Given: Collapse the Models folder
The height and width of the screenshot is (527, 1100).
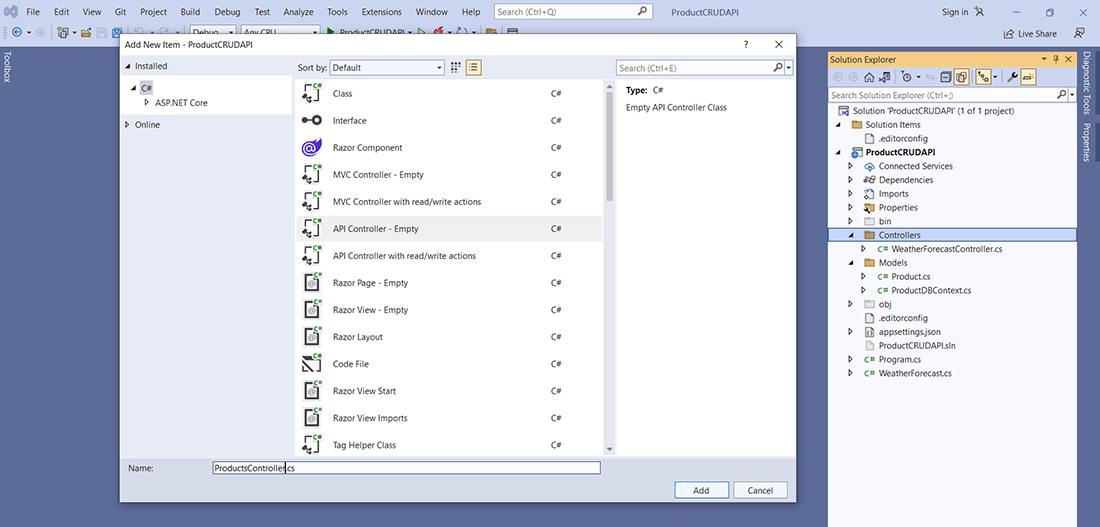Looking at the screenshot, I should coord(850,263).
